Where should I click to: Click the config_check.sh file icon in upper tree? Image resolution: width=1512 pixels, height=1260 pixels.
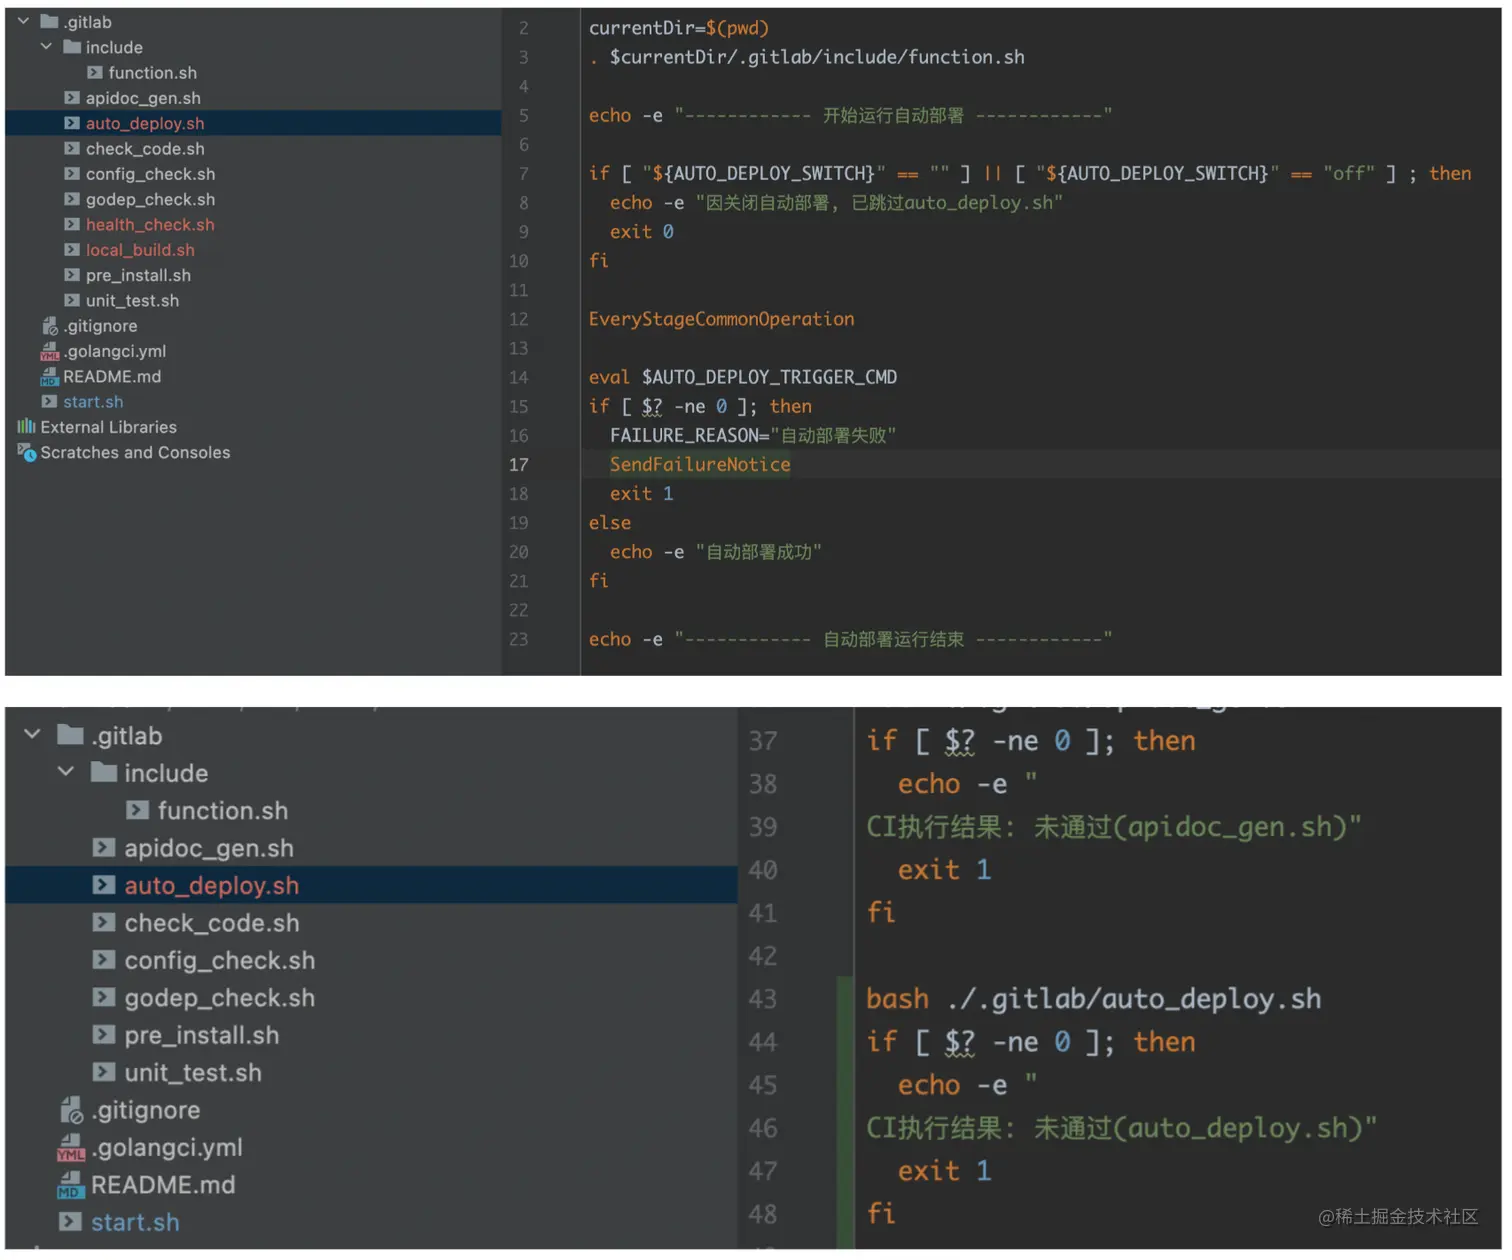tap(72, 174)
